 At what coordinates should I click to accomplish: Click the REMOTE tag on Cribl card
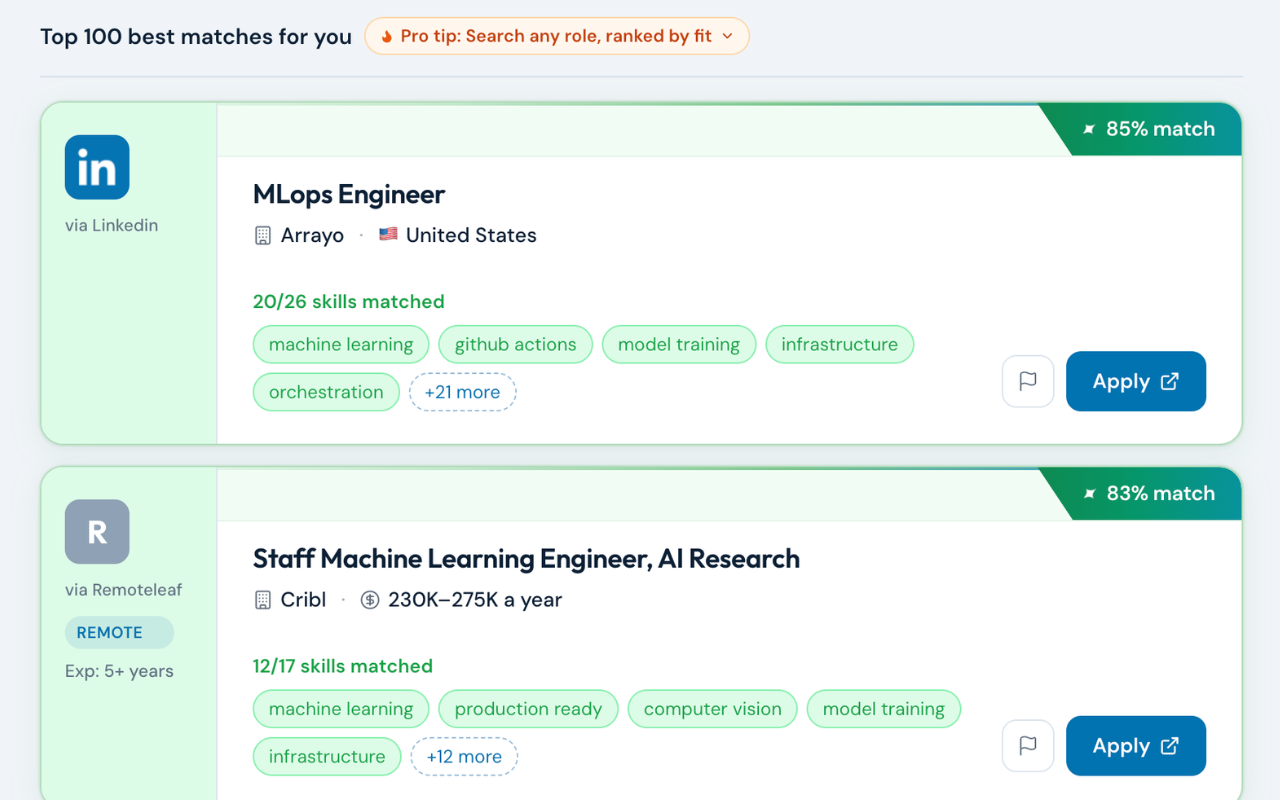(119, 632)
